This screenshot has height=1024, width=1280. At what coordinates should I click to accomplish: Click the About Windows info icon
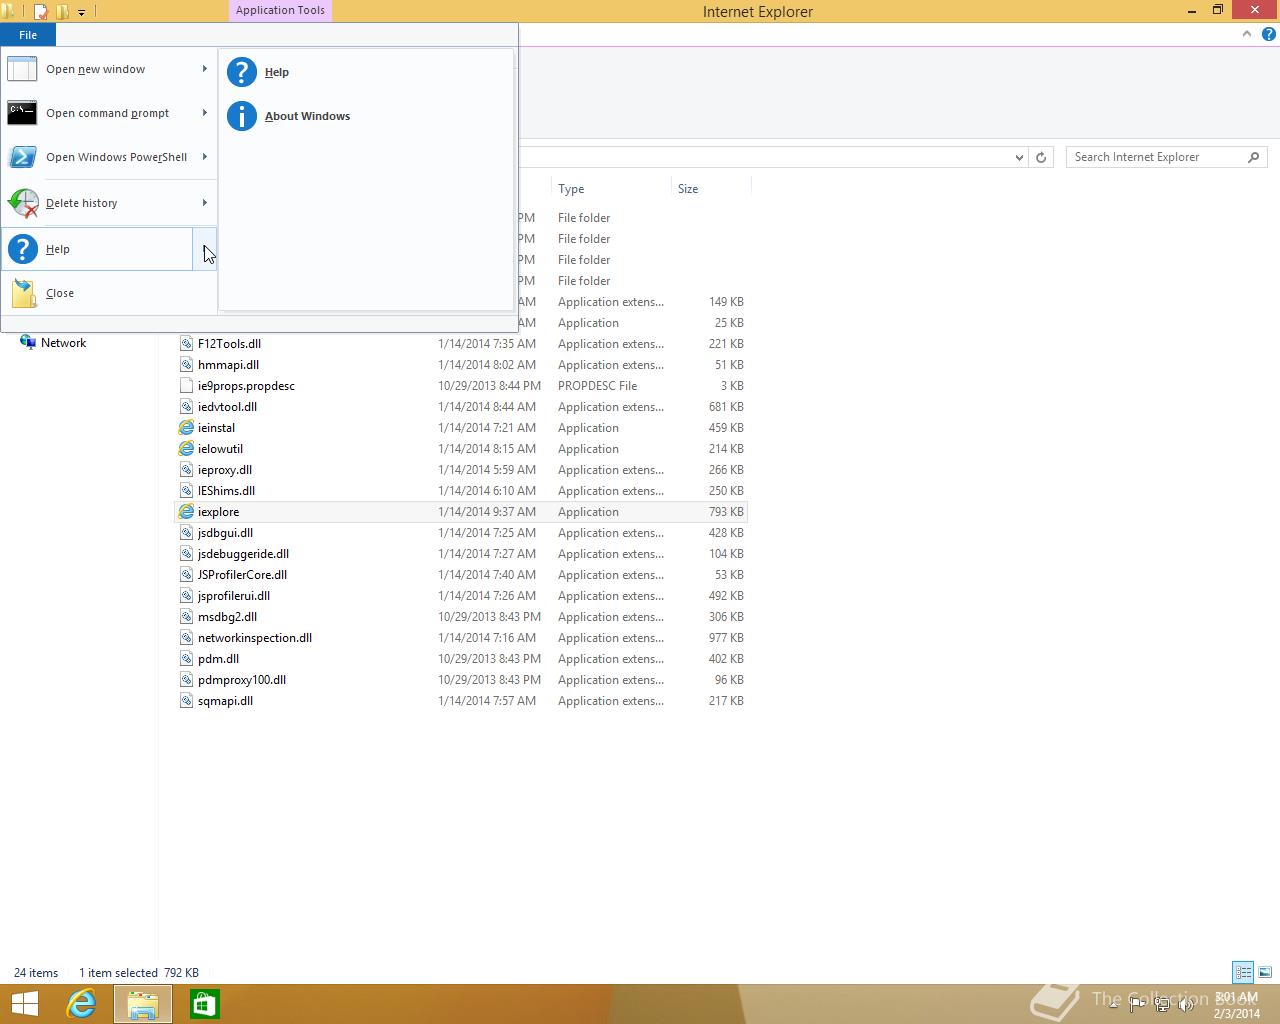point(242,116)
